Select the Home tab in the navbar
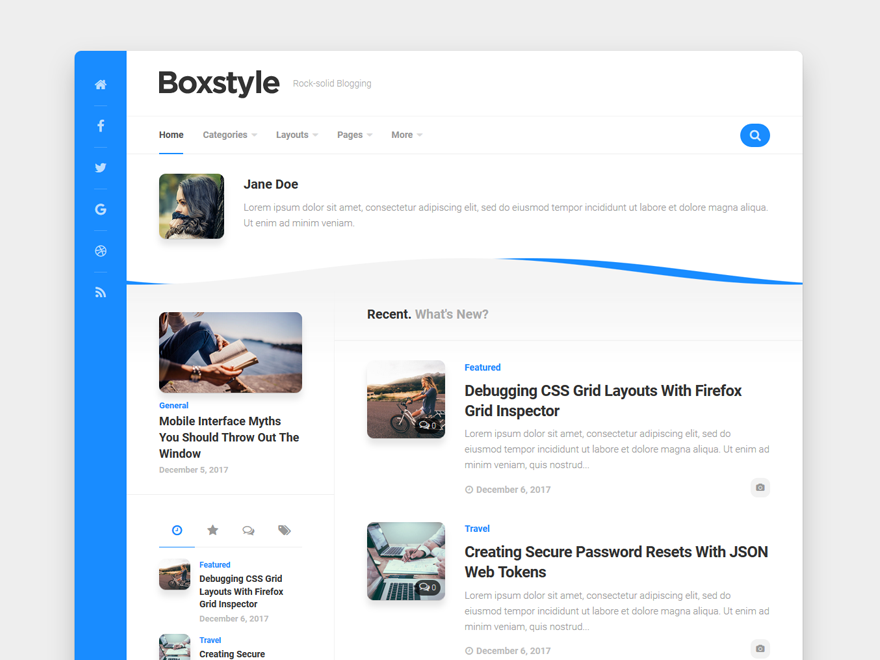Image resolution: width=880 pixels, height=660 pixels. (x=171, y=135)
